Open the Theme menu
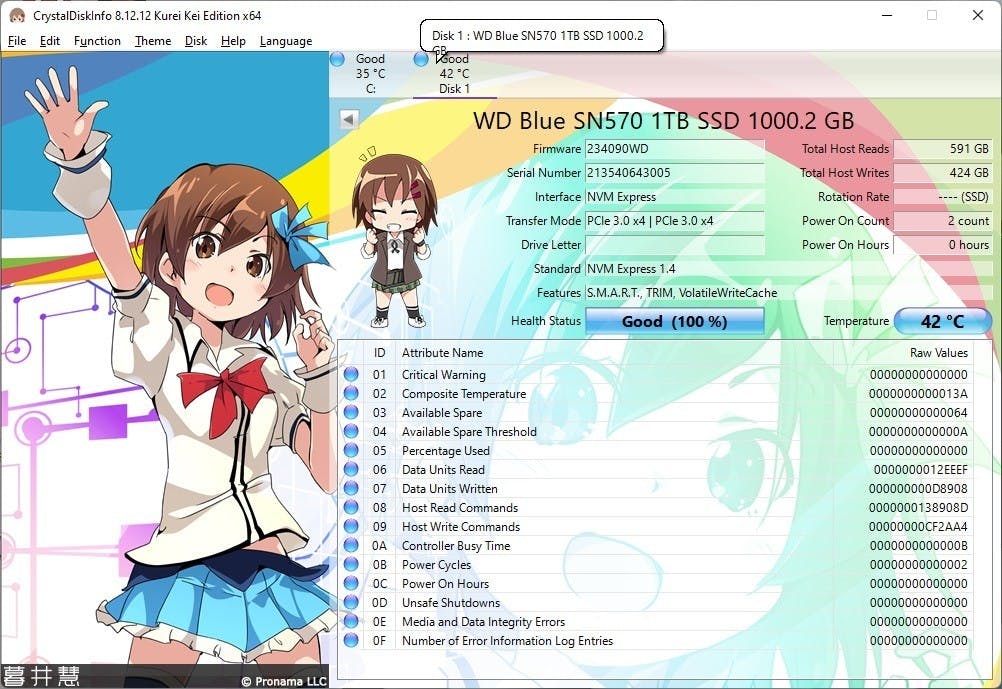Image resolution: width=1002 pixels, height=689 pixels. 153,41
